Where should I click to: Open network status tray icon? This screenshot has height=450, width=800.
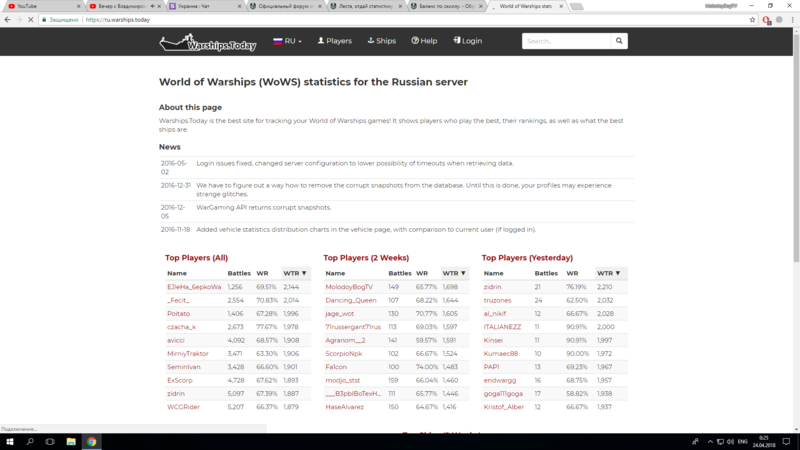(720, 442)
